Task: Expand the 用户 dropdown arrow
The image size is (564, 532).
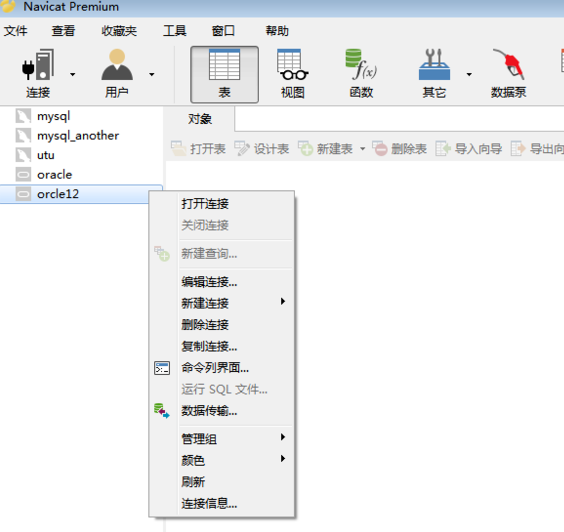Action: pos(152,74)
